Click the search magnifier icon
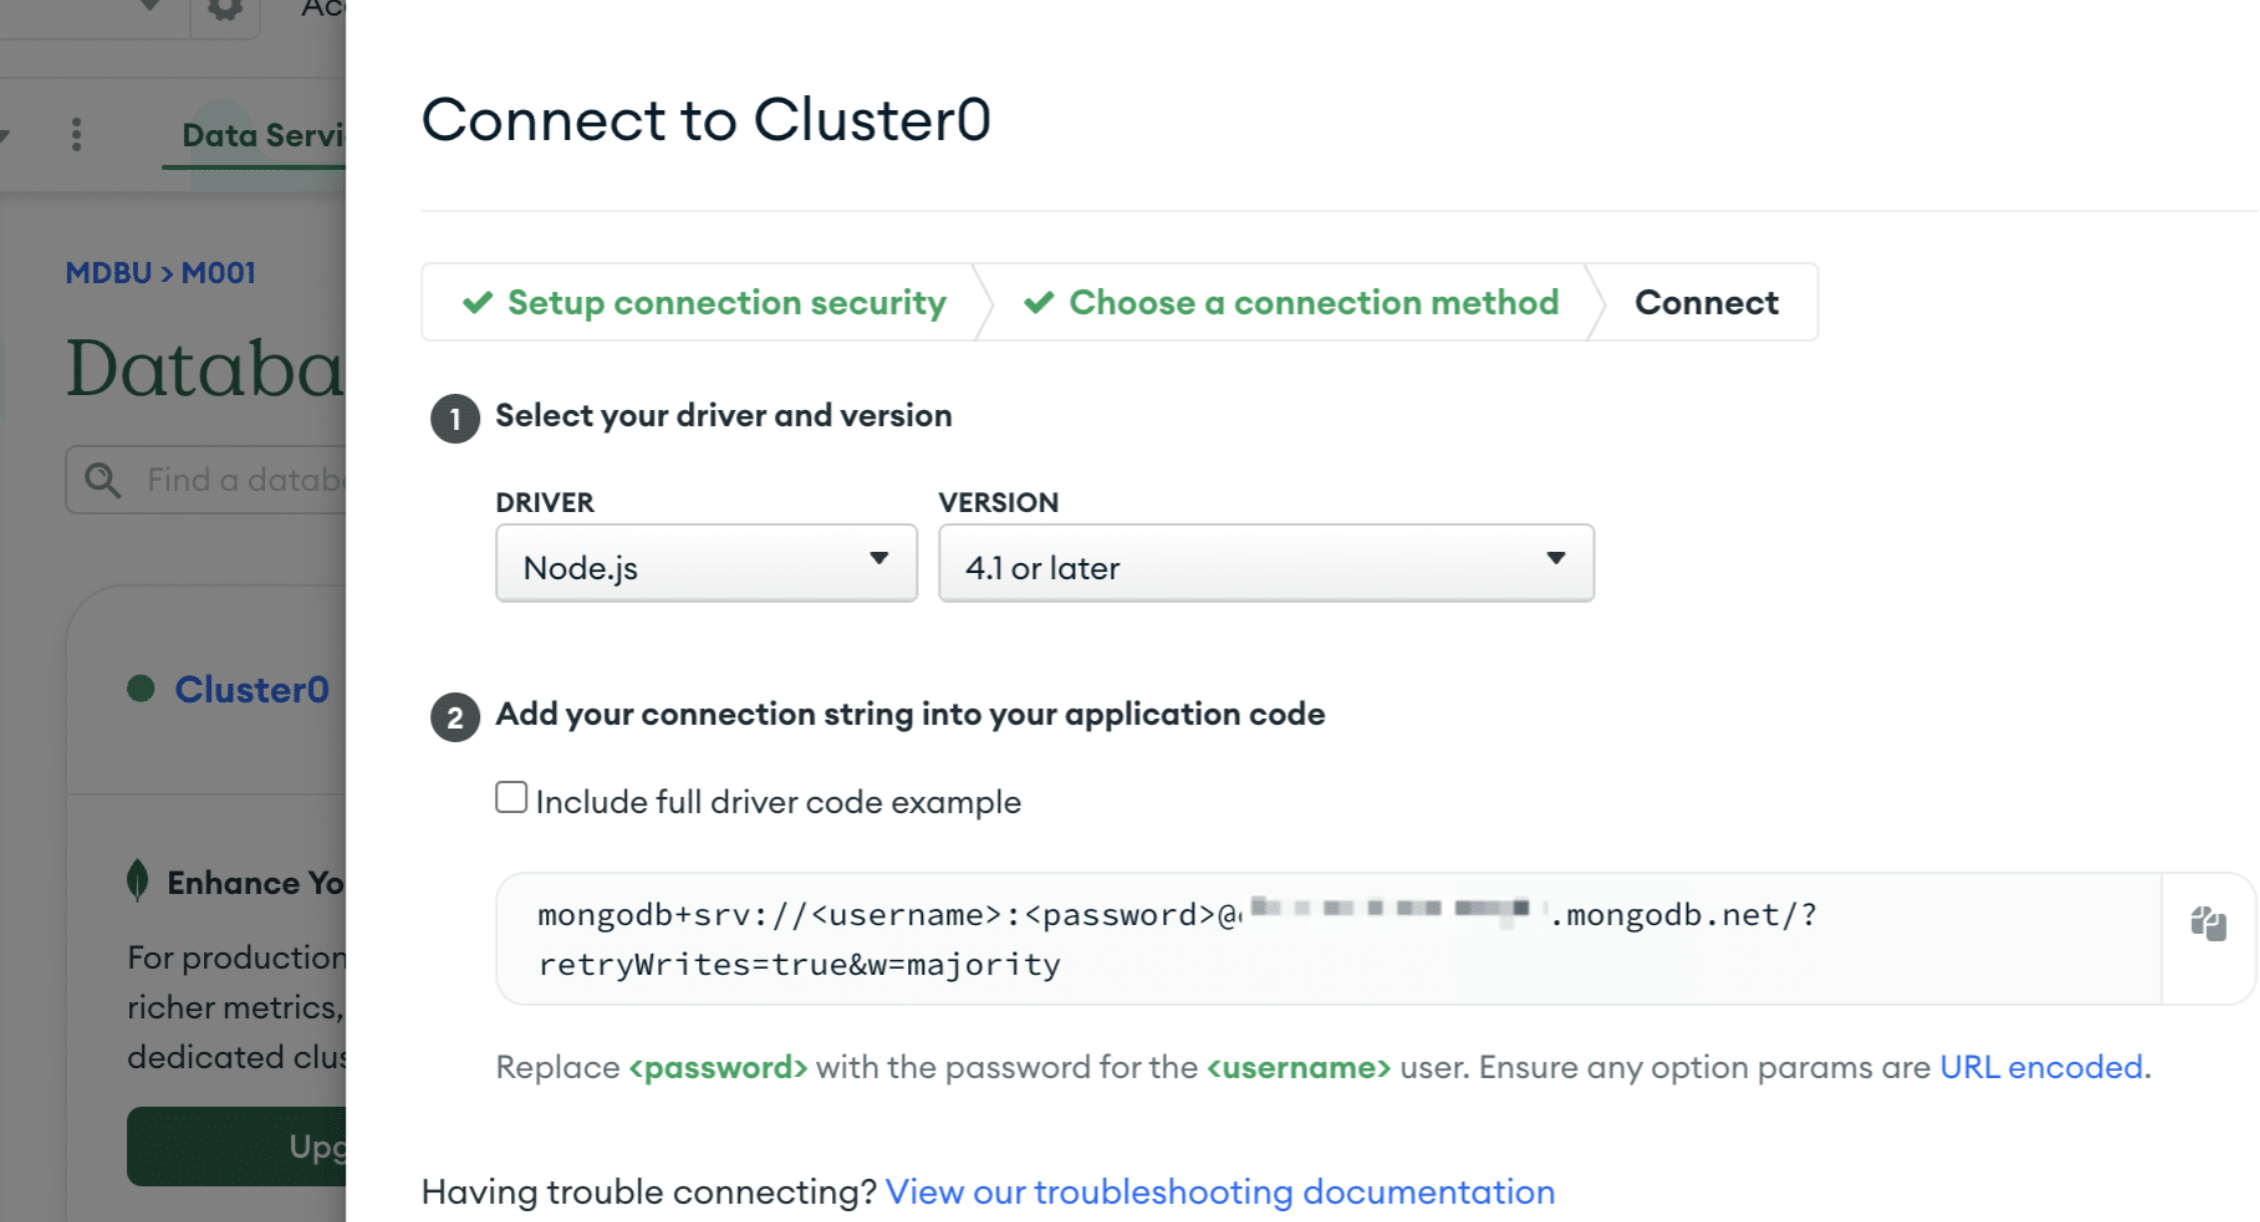 pos(102,480)
